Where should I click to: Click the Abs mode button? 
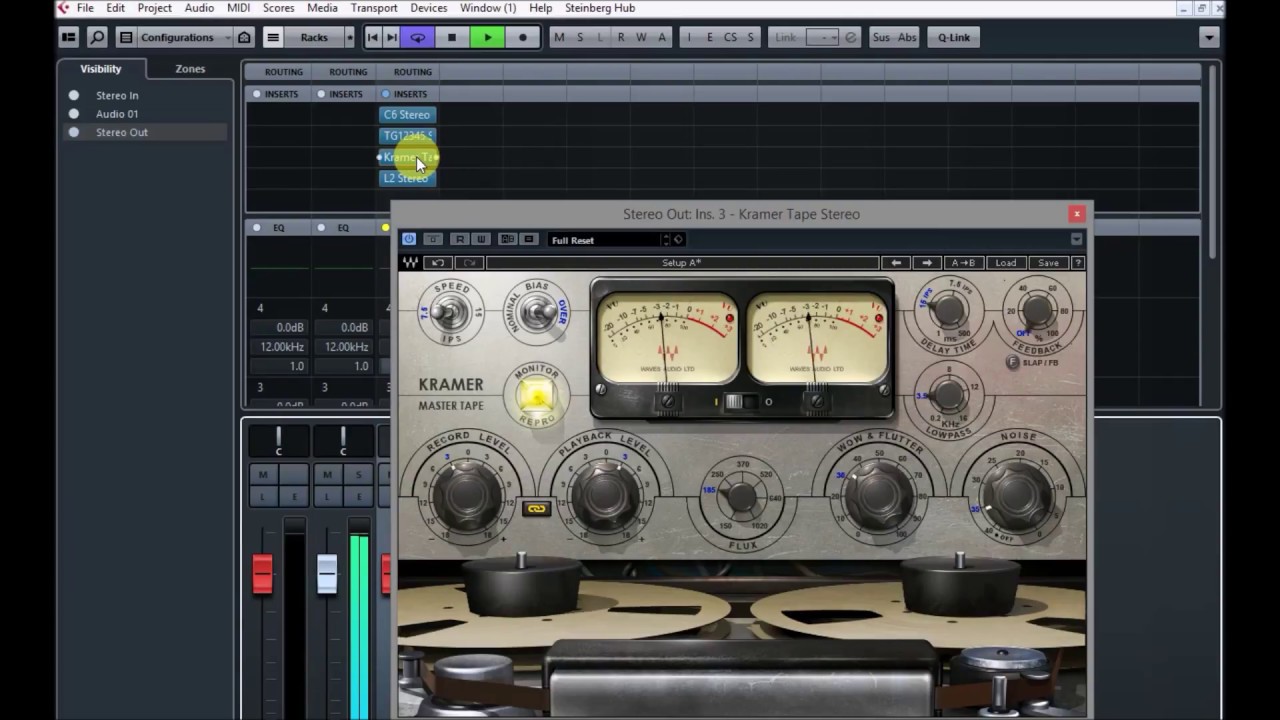pyautogui.click(x=907, y=37)
